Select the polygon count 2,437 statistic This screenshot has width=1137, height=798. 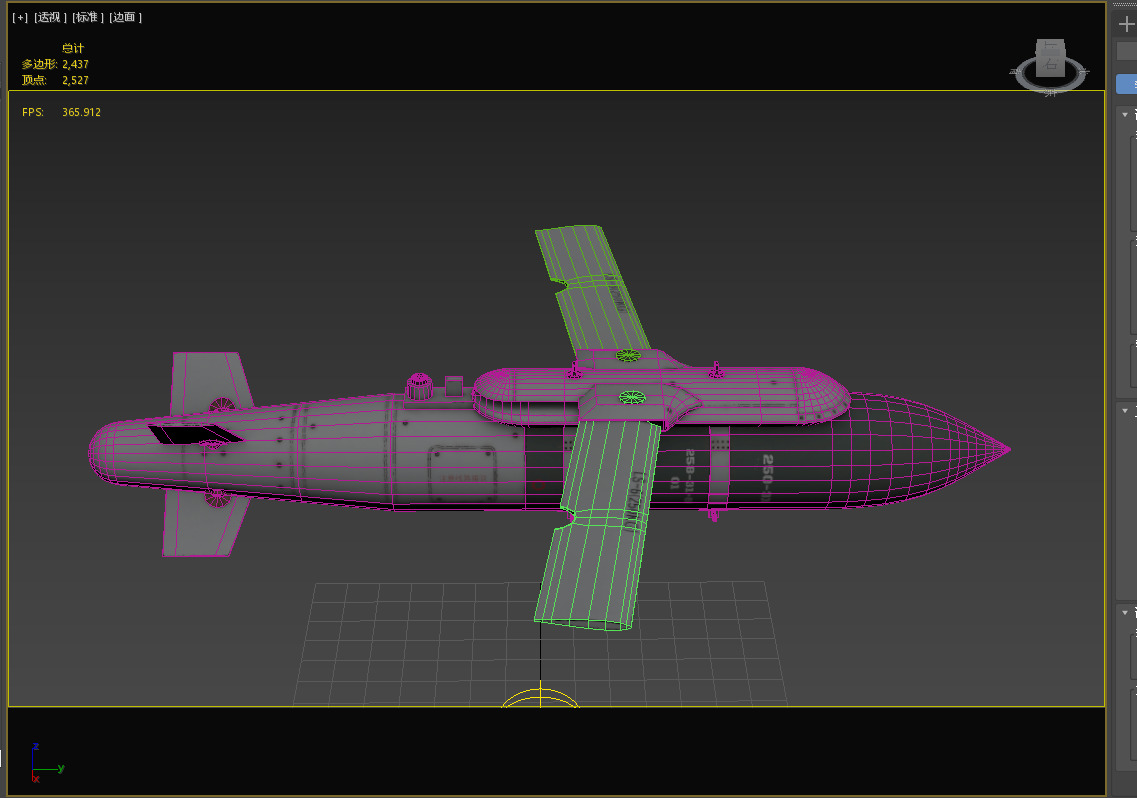coord(75,65)
